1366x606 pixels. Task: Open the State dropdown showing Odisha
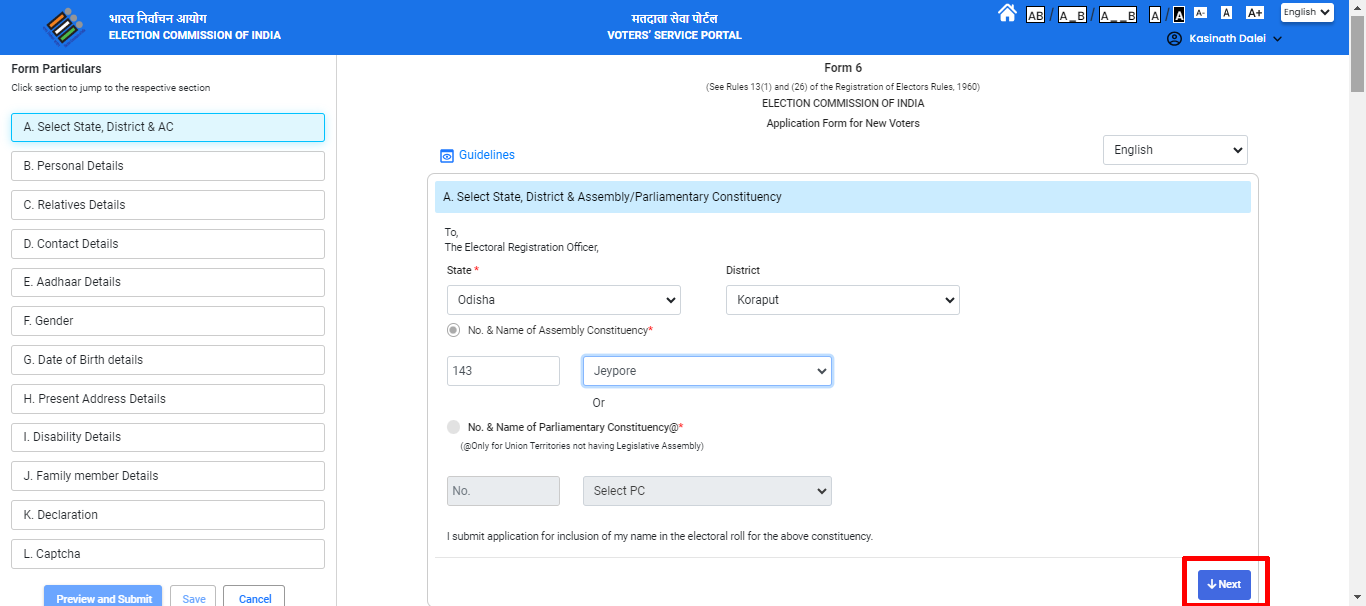[563, 299]
